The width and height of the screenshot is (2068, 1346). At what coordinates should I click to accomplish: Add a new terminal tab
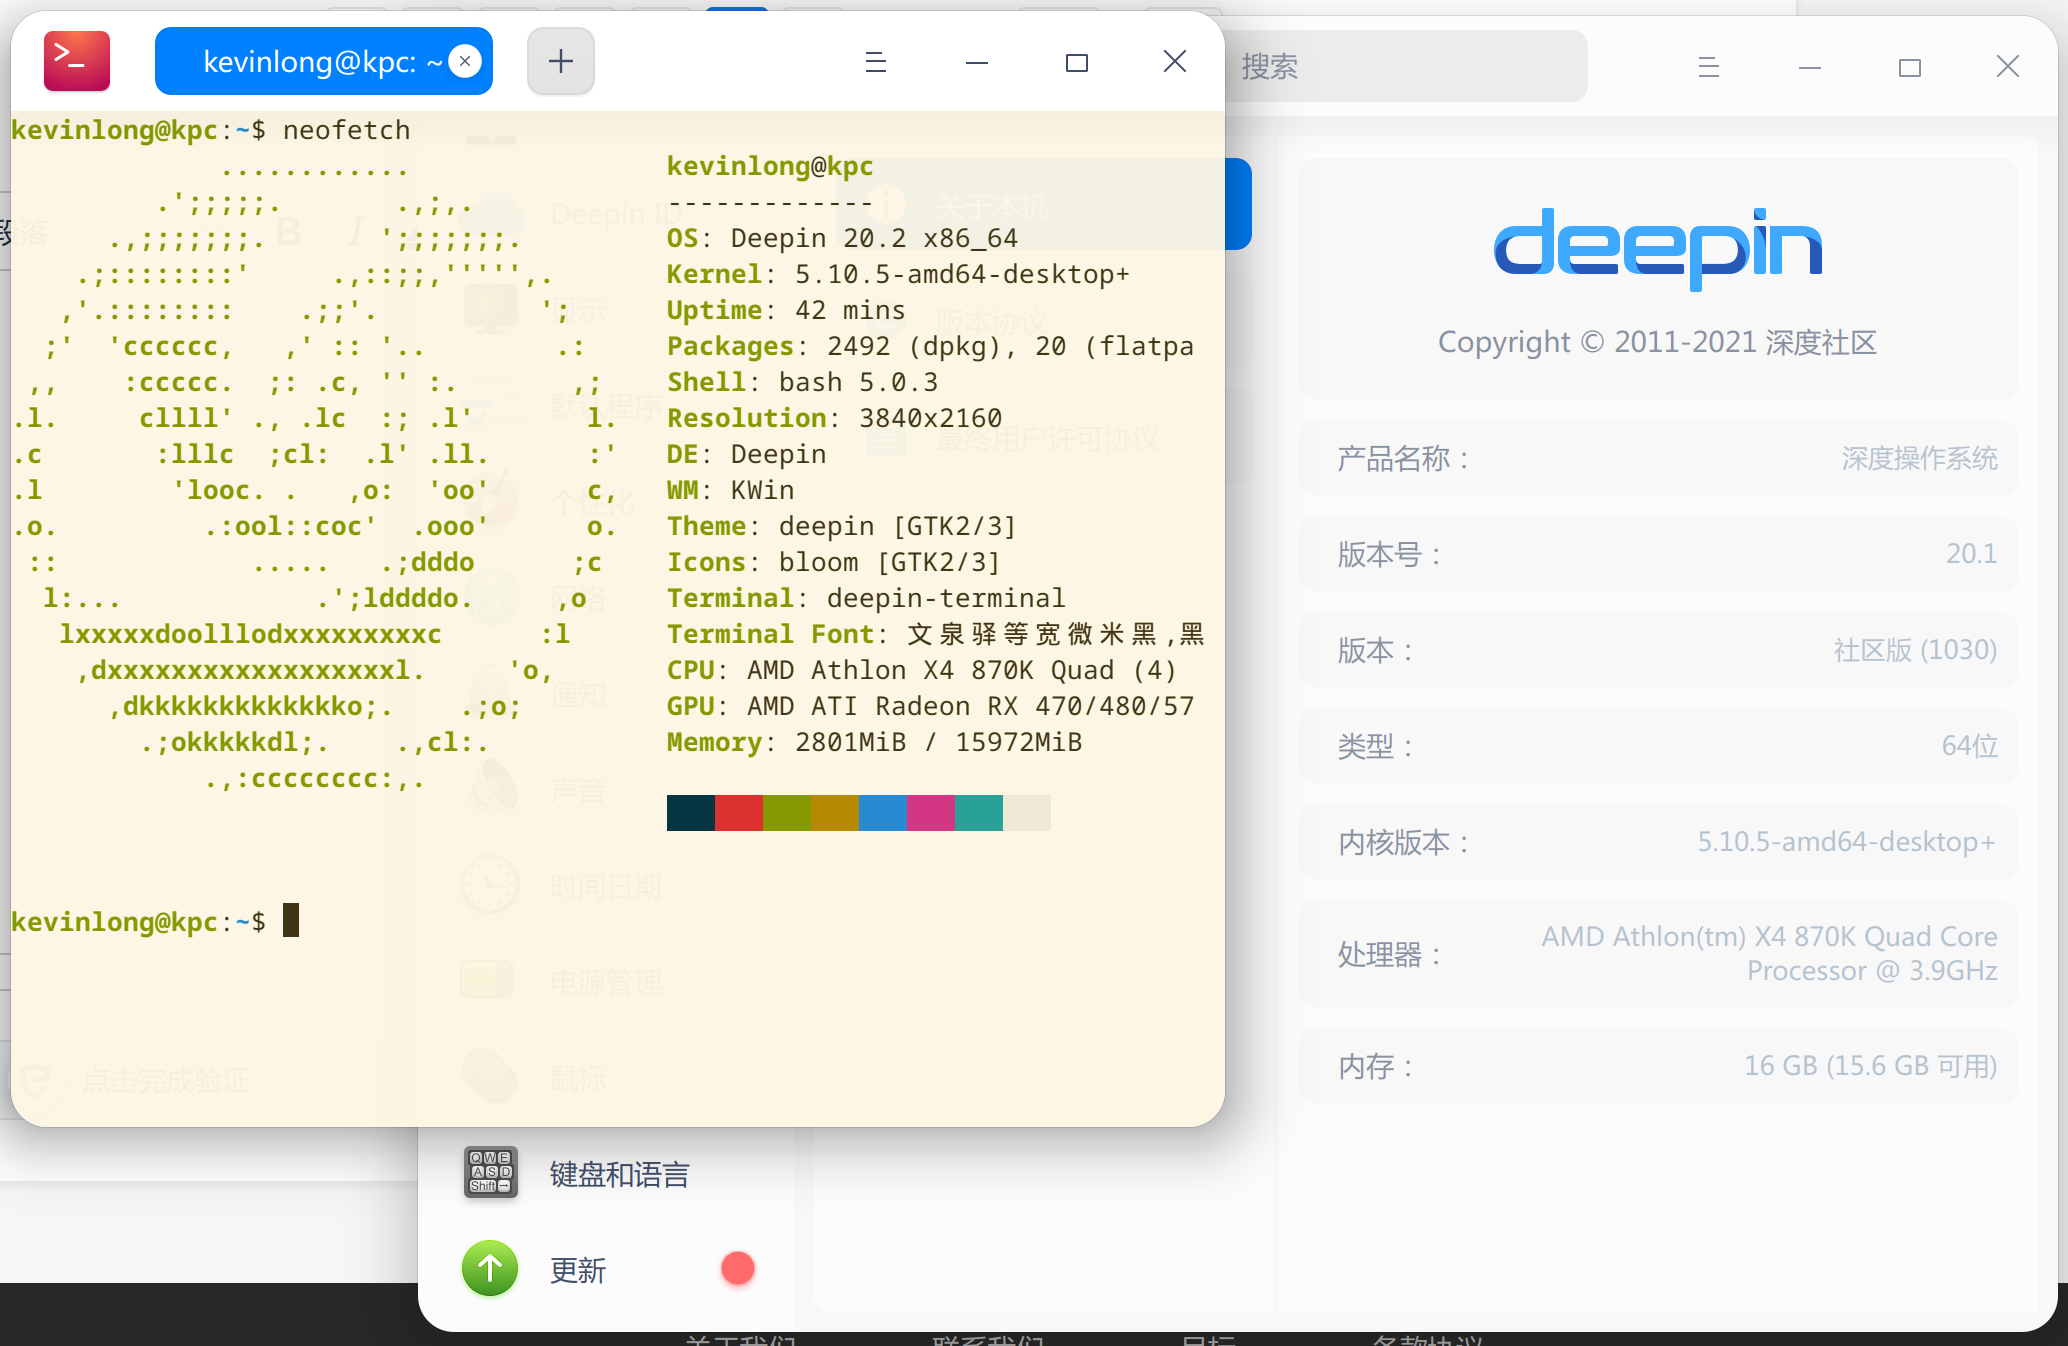pyautogui.click(x=560, y=61)
